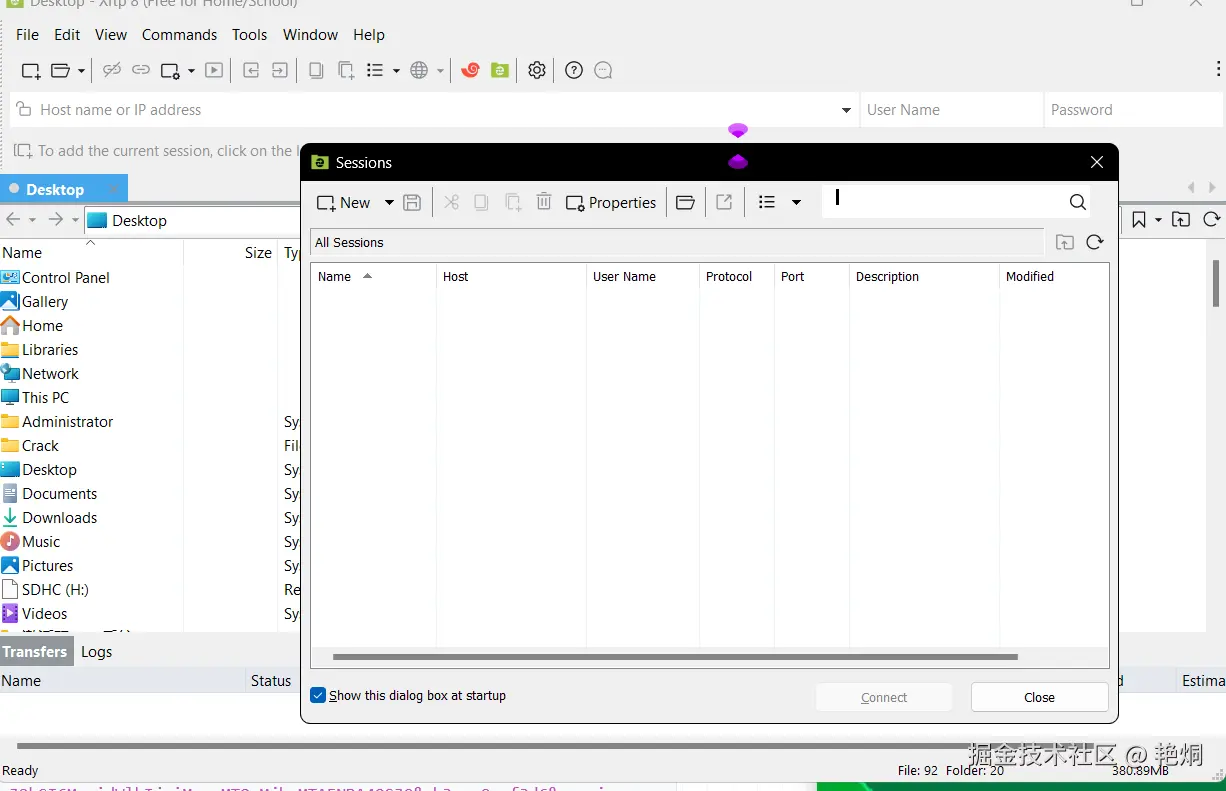This screenshot has height=791, width=1226.
Task: Sort sessions by Host column header
Action: 511,276
